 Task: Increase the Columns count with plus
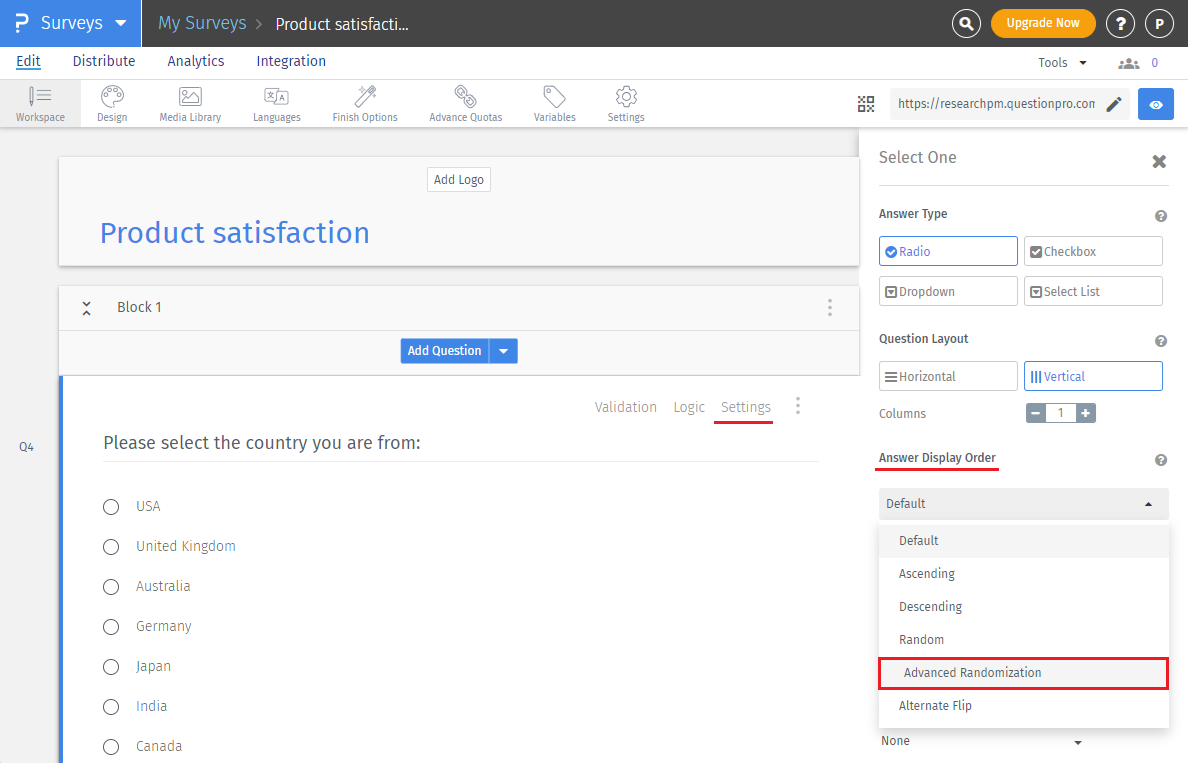point(1086,413)
